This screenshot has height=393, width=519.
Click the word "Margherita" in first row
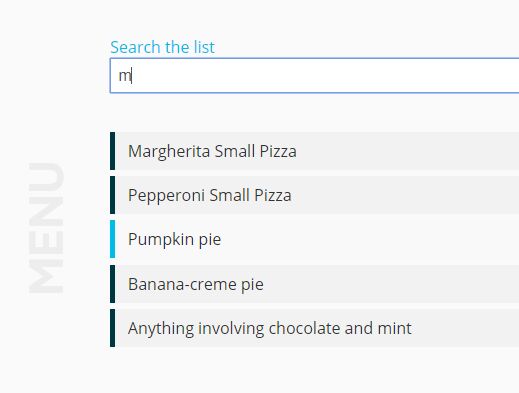pos(169,152)
